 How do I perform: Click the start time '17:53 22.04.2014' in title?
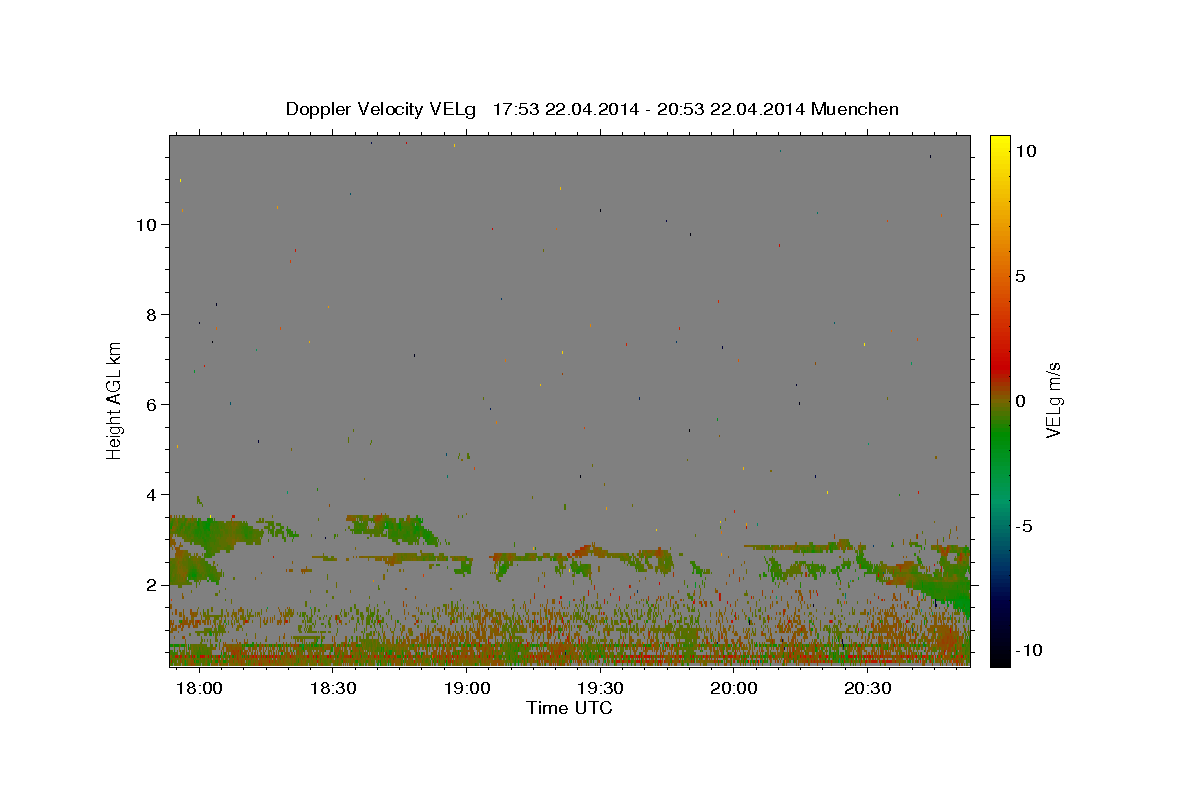[x=564, y=110]
